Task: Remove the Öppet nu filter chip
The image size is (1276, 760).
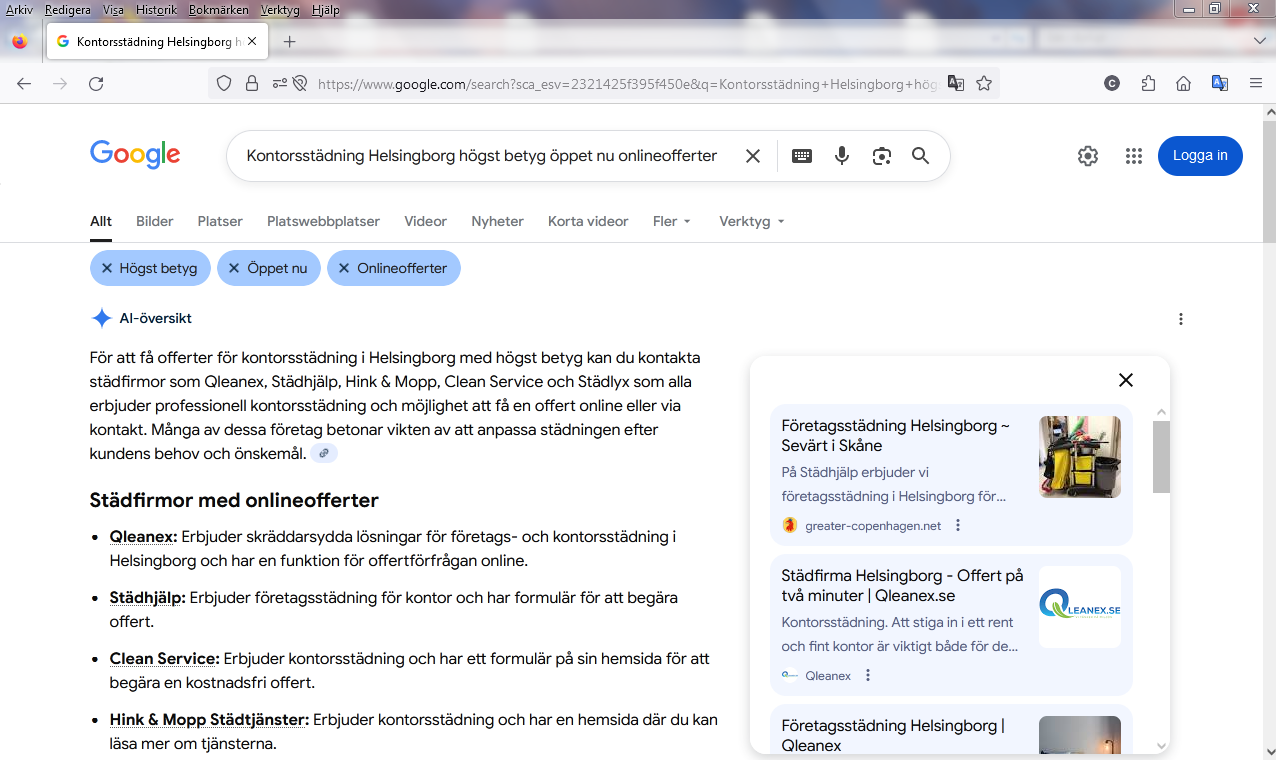Action: coord(268,268)
